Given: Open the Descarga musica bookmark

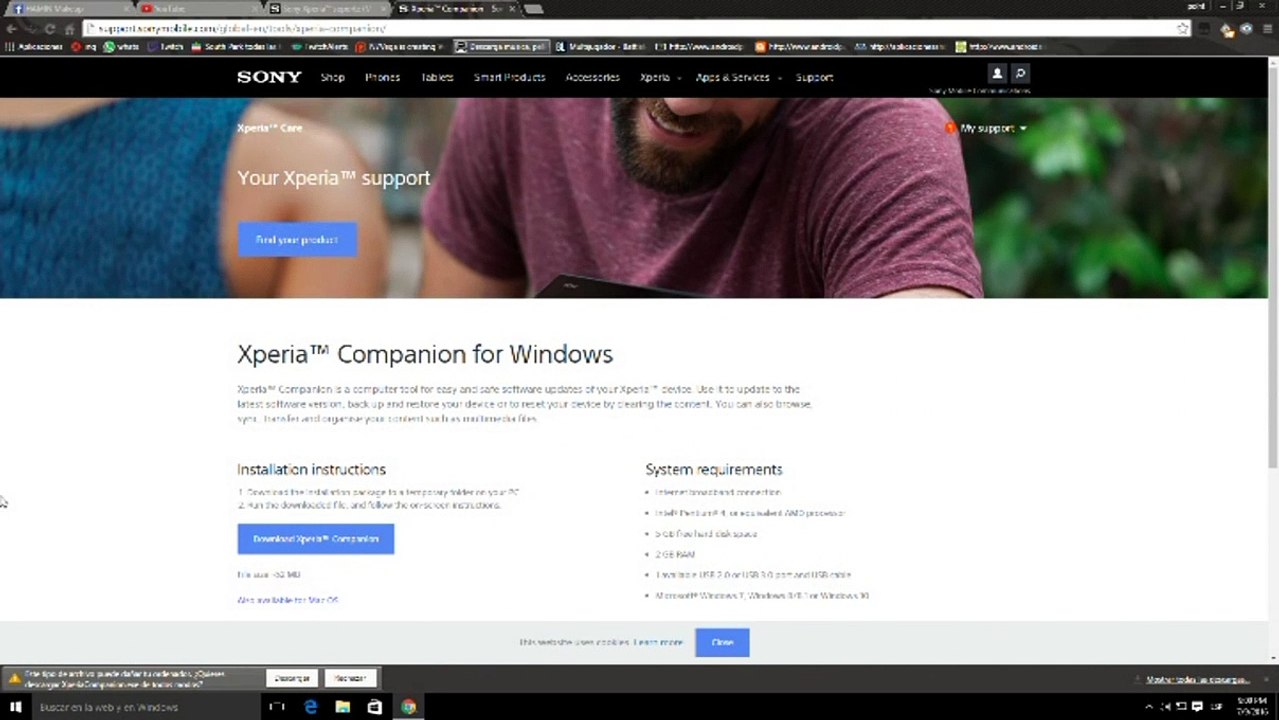Looking at the screenshot, I should pyautogui.click(x=501, y=46).
